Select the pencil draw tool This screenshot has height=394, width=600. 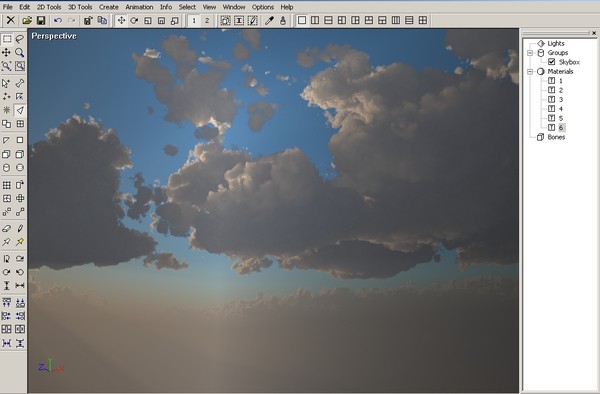pos(20,228)
